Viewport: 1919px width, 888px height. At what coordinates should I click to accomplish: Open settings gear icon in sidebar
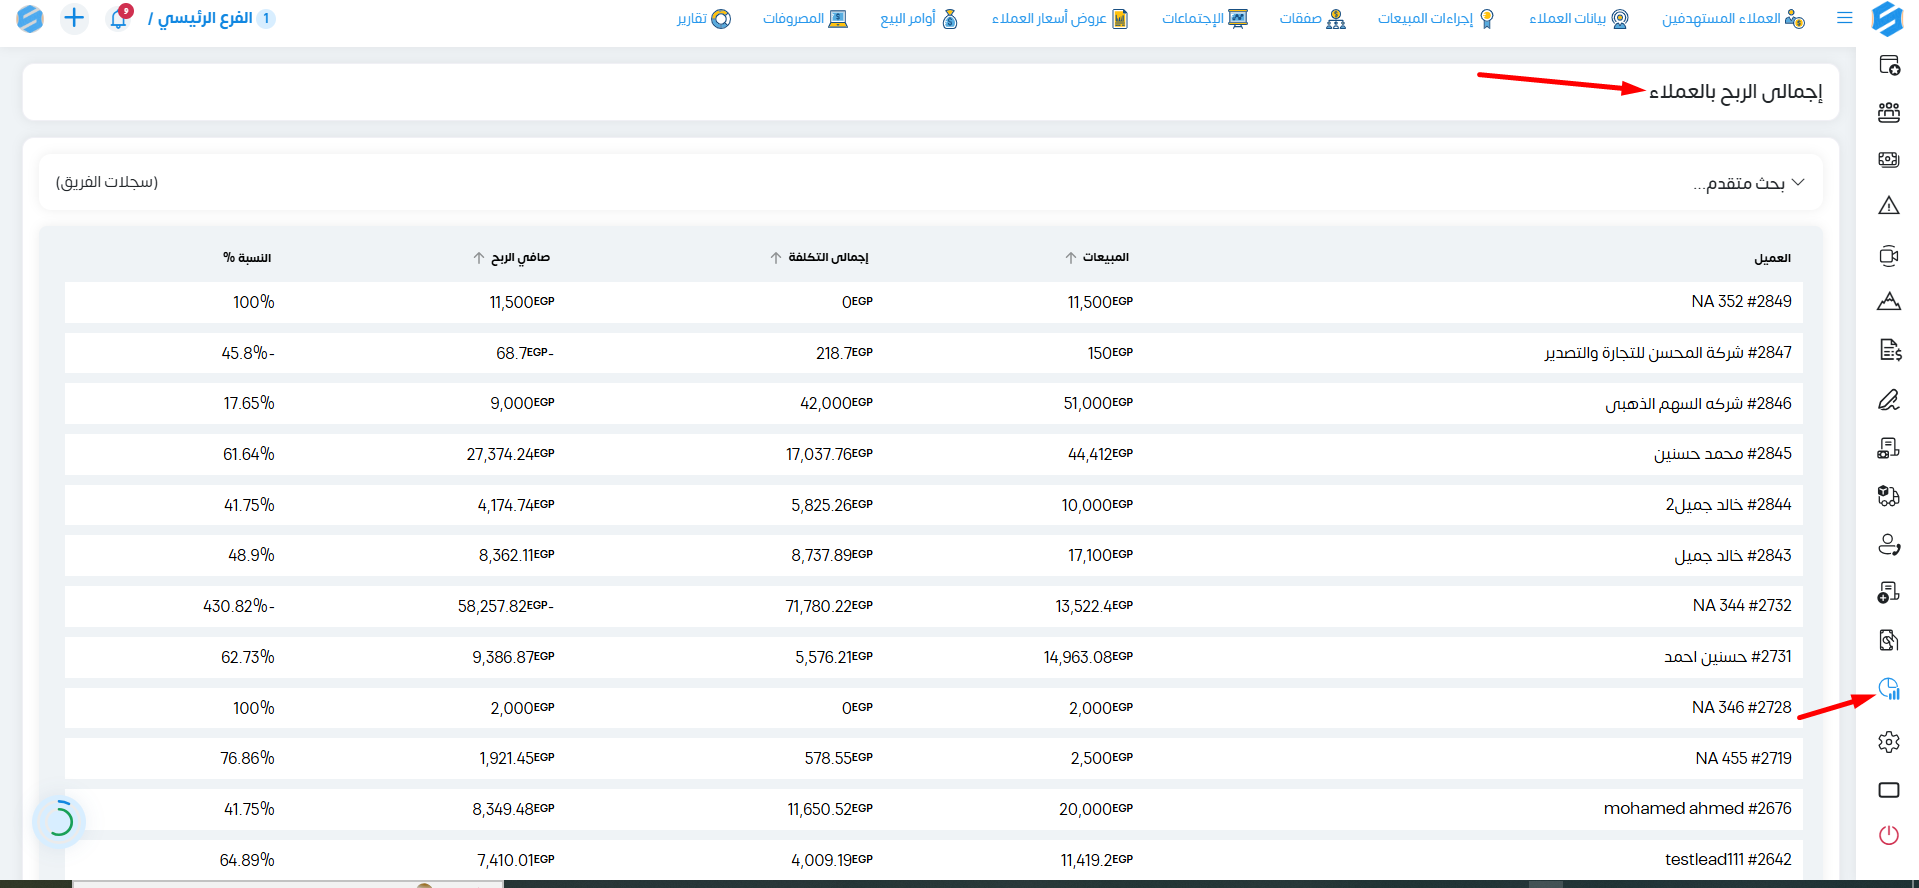(1889, 742)
